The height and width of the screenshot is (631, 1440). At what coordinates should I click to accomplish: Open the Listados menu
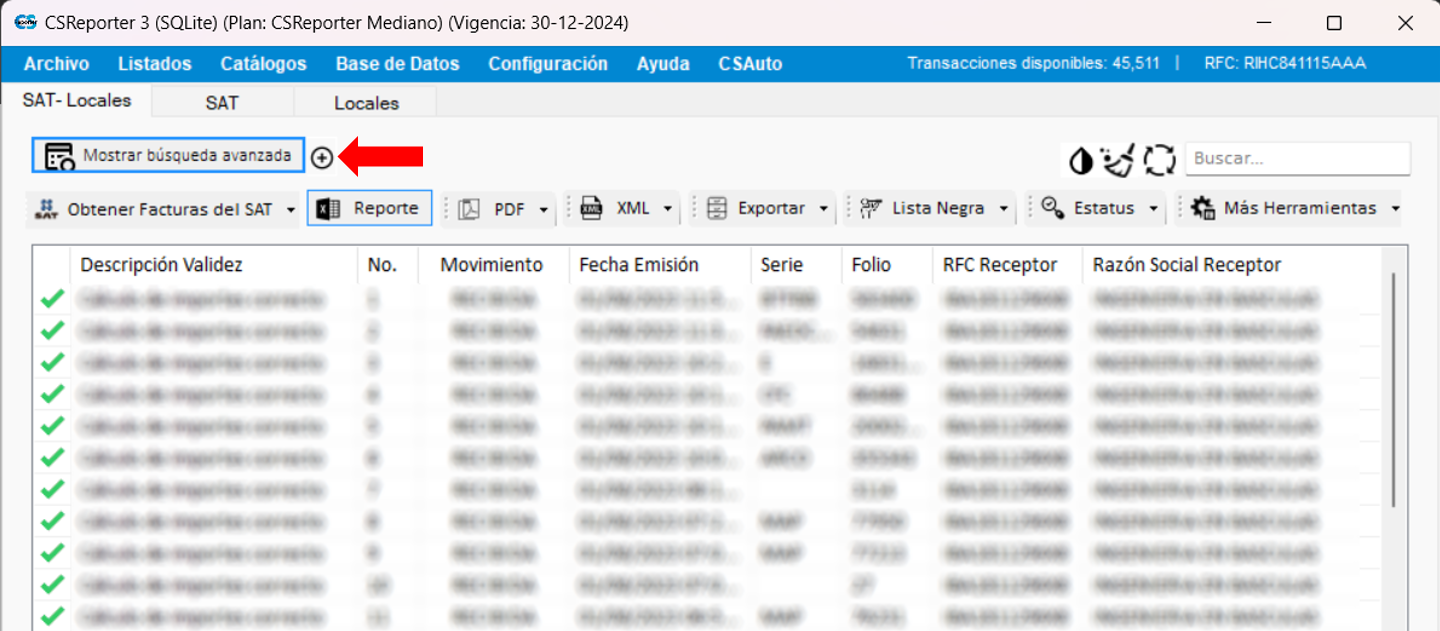coord(154,63)
